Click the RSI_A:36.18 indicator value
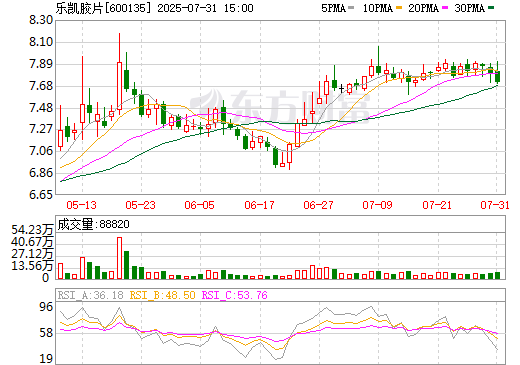The width and height of the screenshot is (520, 365). (91, 295)
